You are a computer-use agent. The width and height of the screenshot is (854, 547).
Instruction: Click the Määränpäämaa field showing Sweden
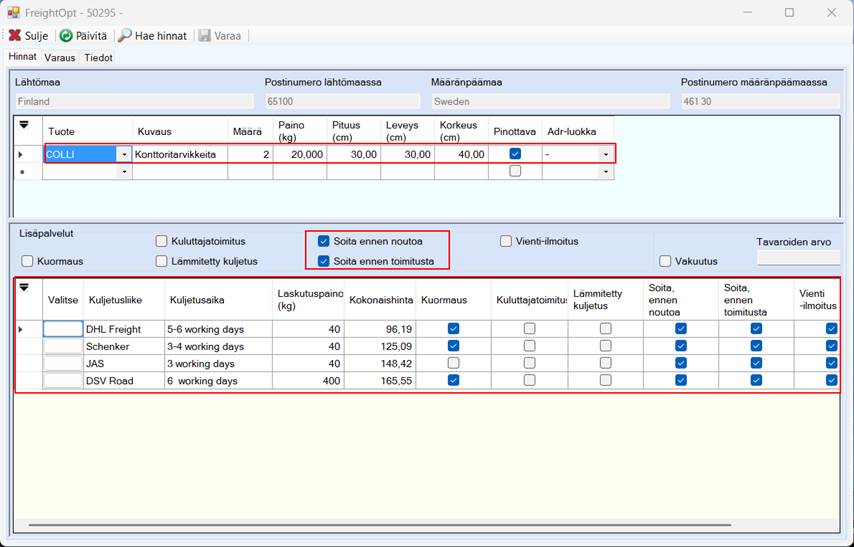tap(551, 101)
